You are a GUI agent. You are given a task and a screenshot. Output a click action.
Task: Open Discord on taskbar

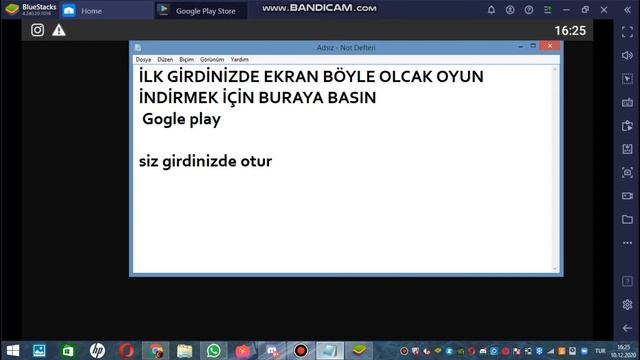[x=272, y=351]
